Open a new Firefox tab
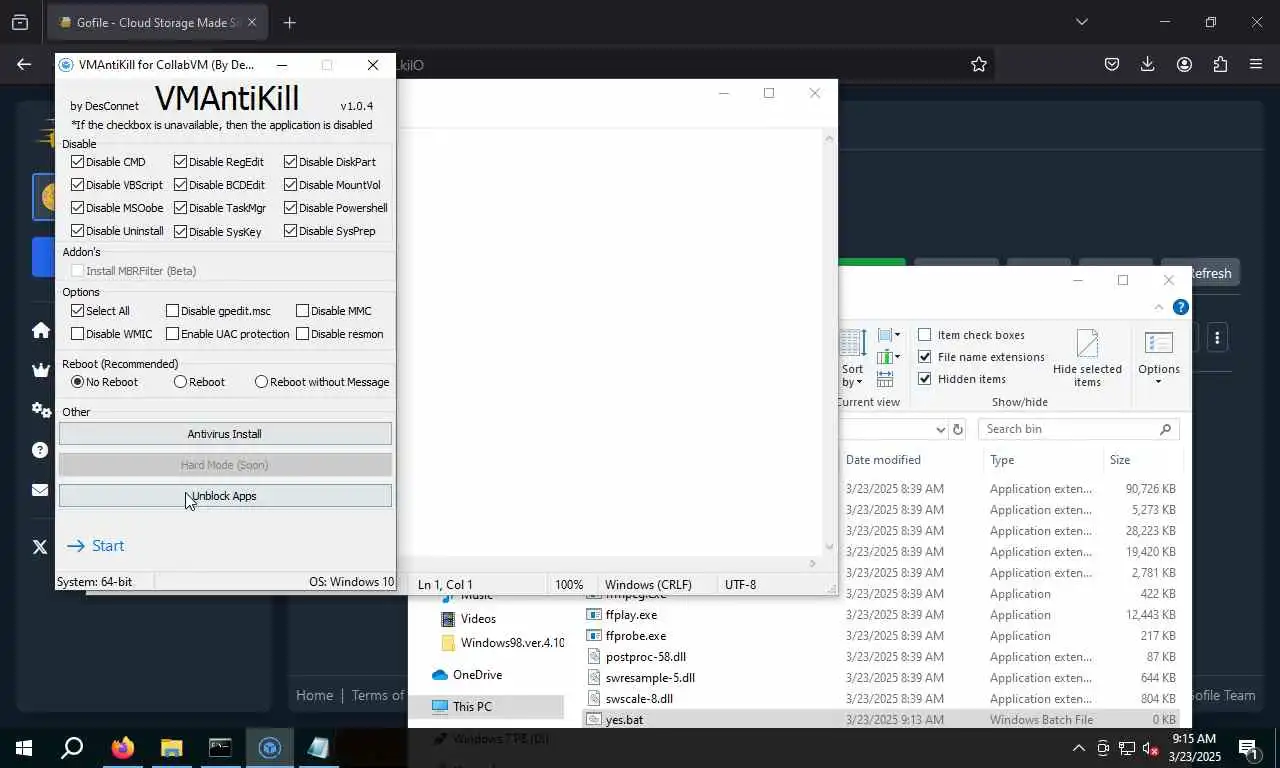This screenshot has width=1280, height=768. [289, 22]
